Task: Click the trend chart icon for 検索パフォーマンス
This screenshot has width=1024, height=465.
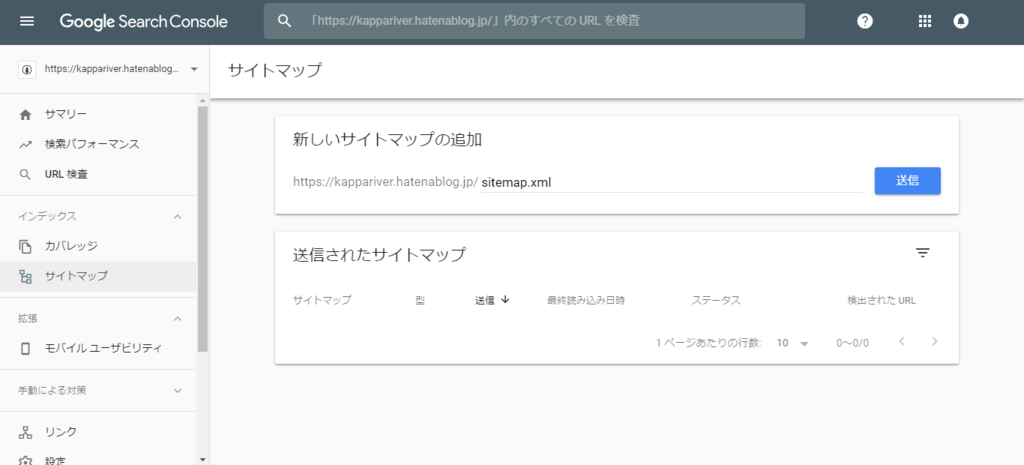Action: coord(25,144)
